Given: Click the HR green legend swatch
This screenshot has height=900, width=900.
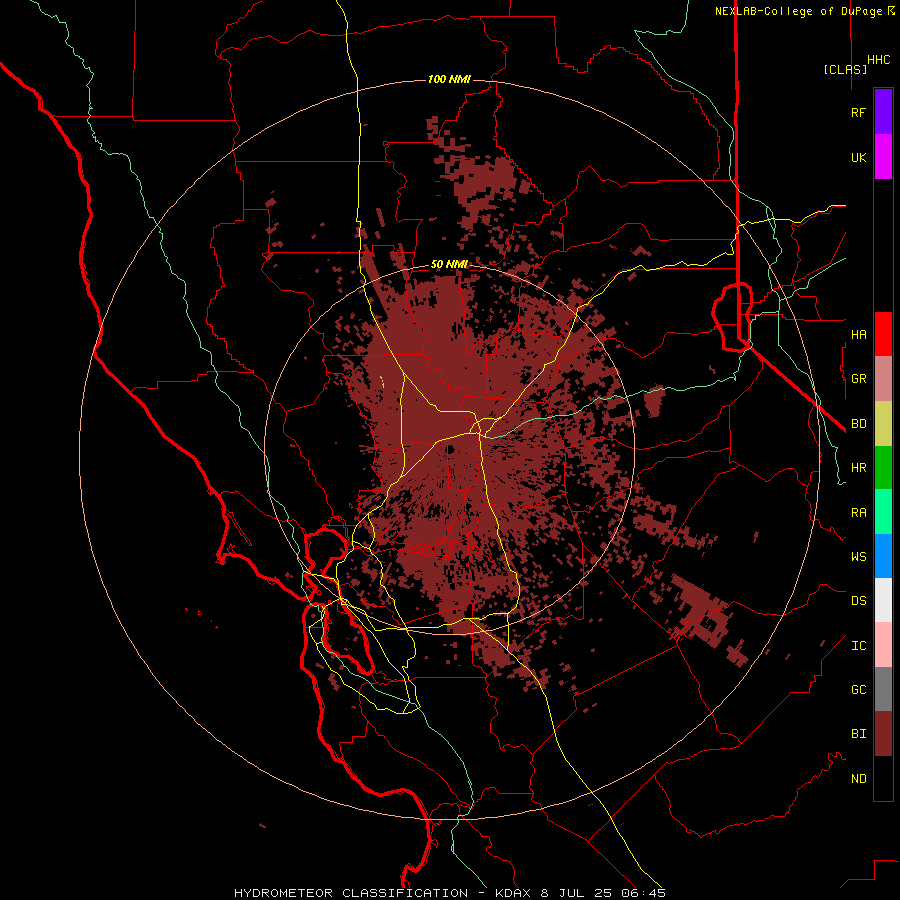Looking at the screenshot, I should (883, 467).
